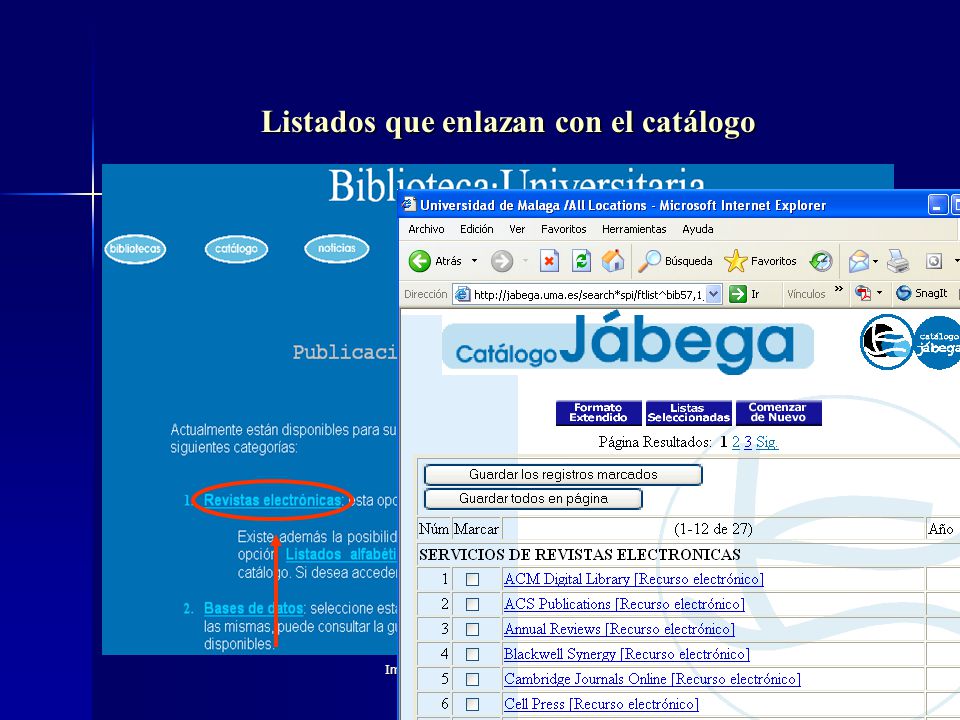This screenshot has height=720, width=960.
Task: Click the URL address field
Action: click(x=588, y=294)
